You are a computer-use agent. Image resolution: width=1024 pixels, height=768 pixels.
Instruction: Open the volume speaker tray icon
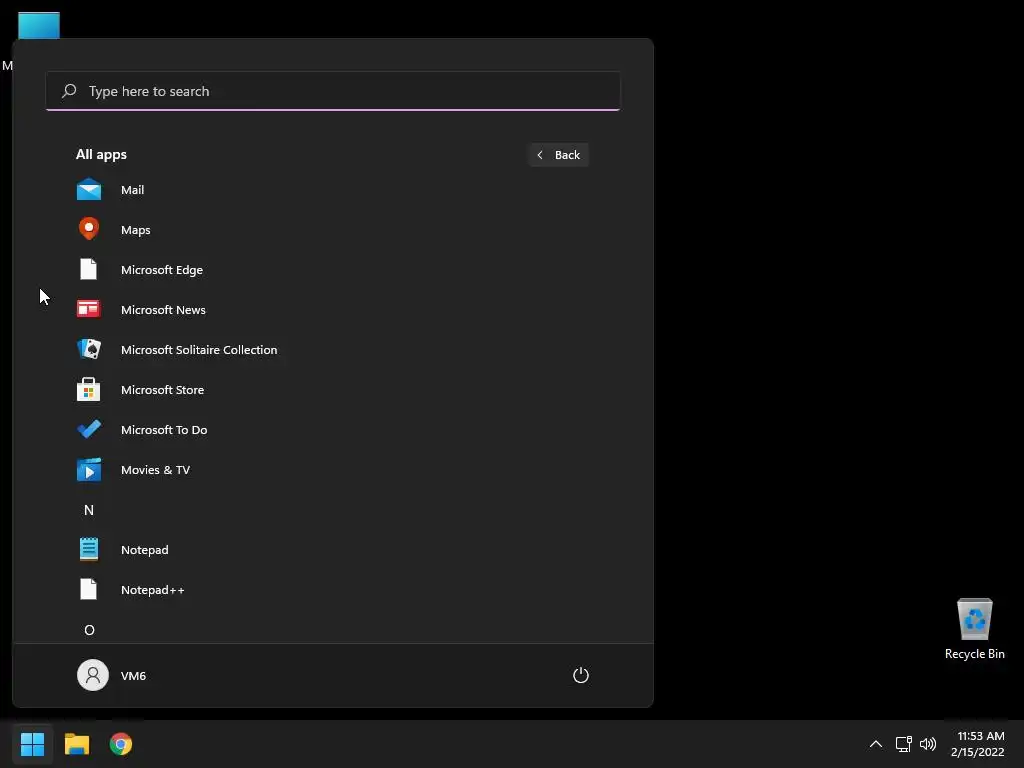point(927,744)
